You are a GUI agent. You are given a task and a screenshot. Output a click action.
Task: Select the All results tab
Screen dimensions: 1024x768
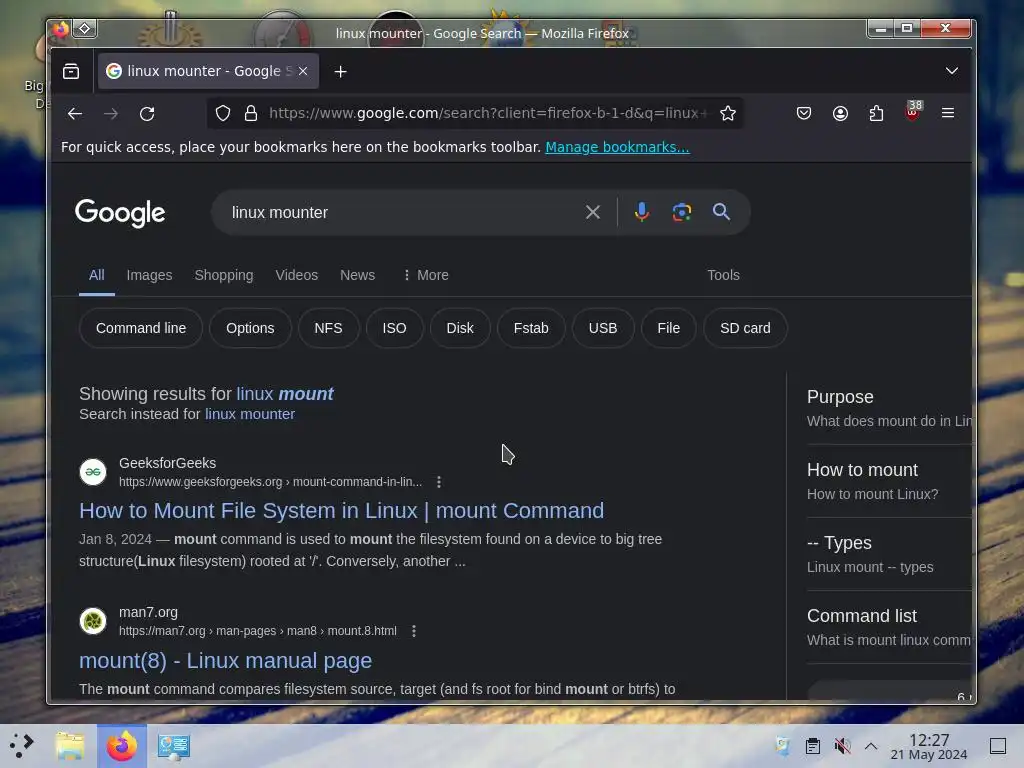[97, 275]
